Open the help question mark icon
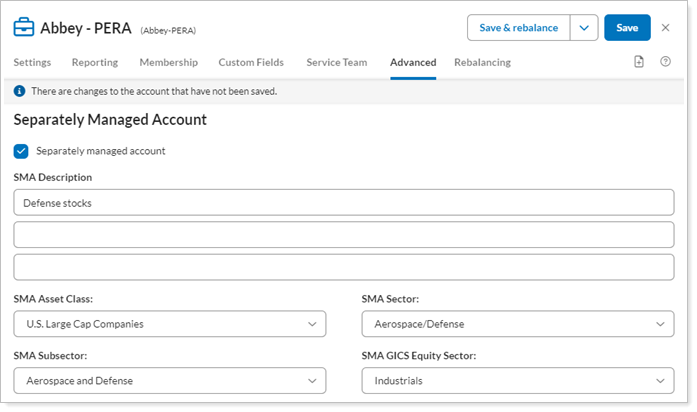This screenshot has width=697, height=412. 665,62
